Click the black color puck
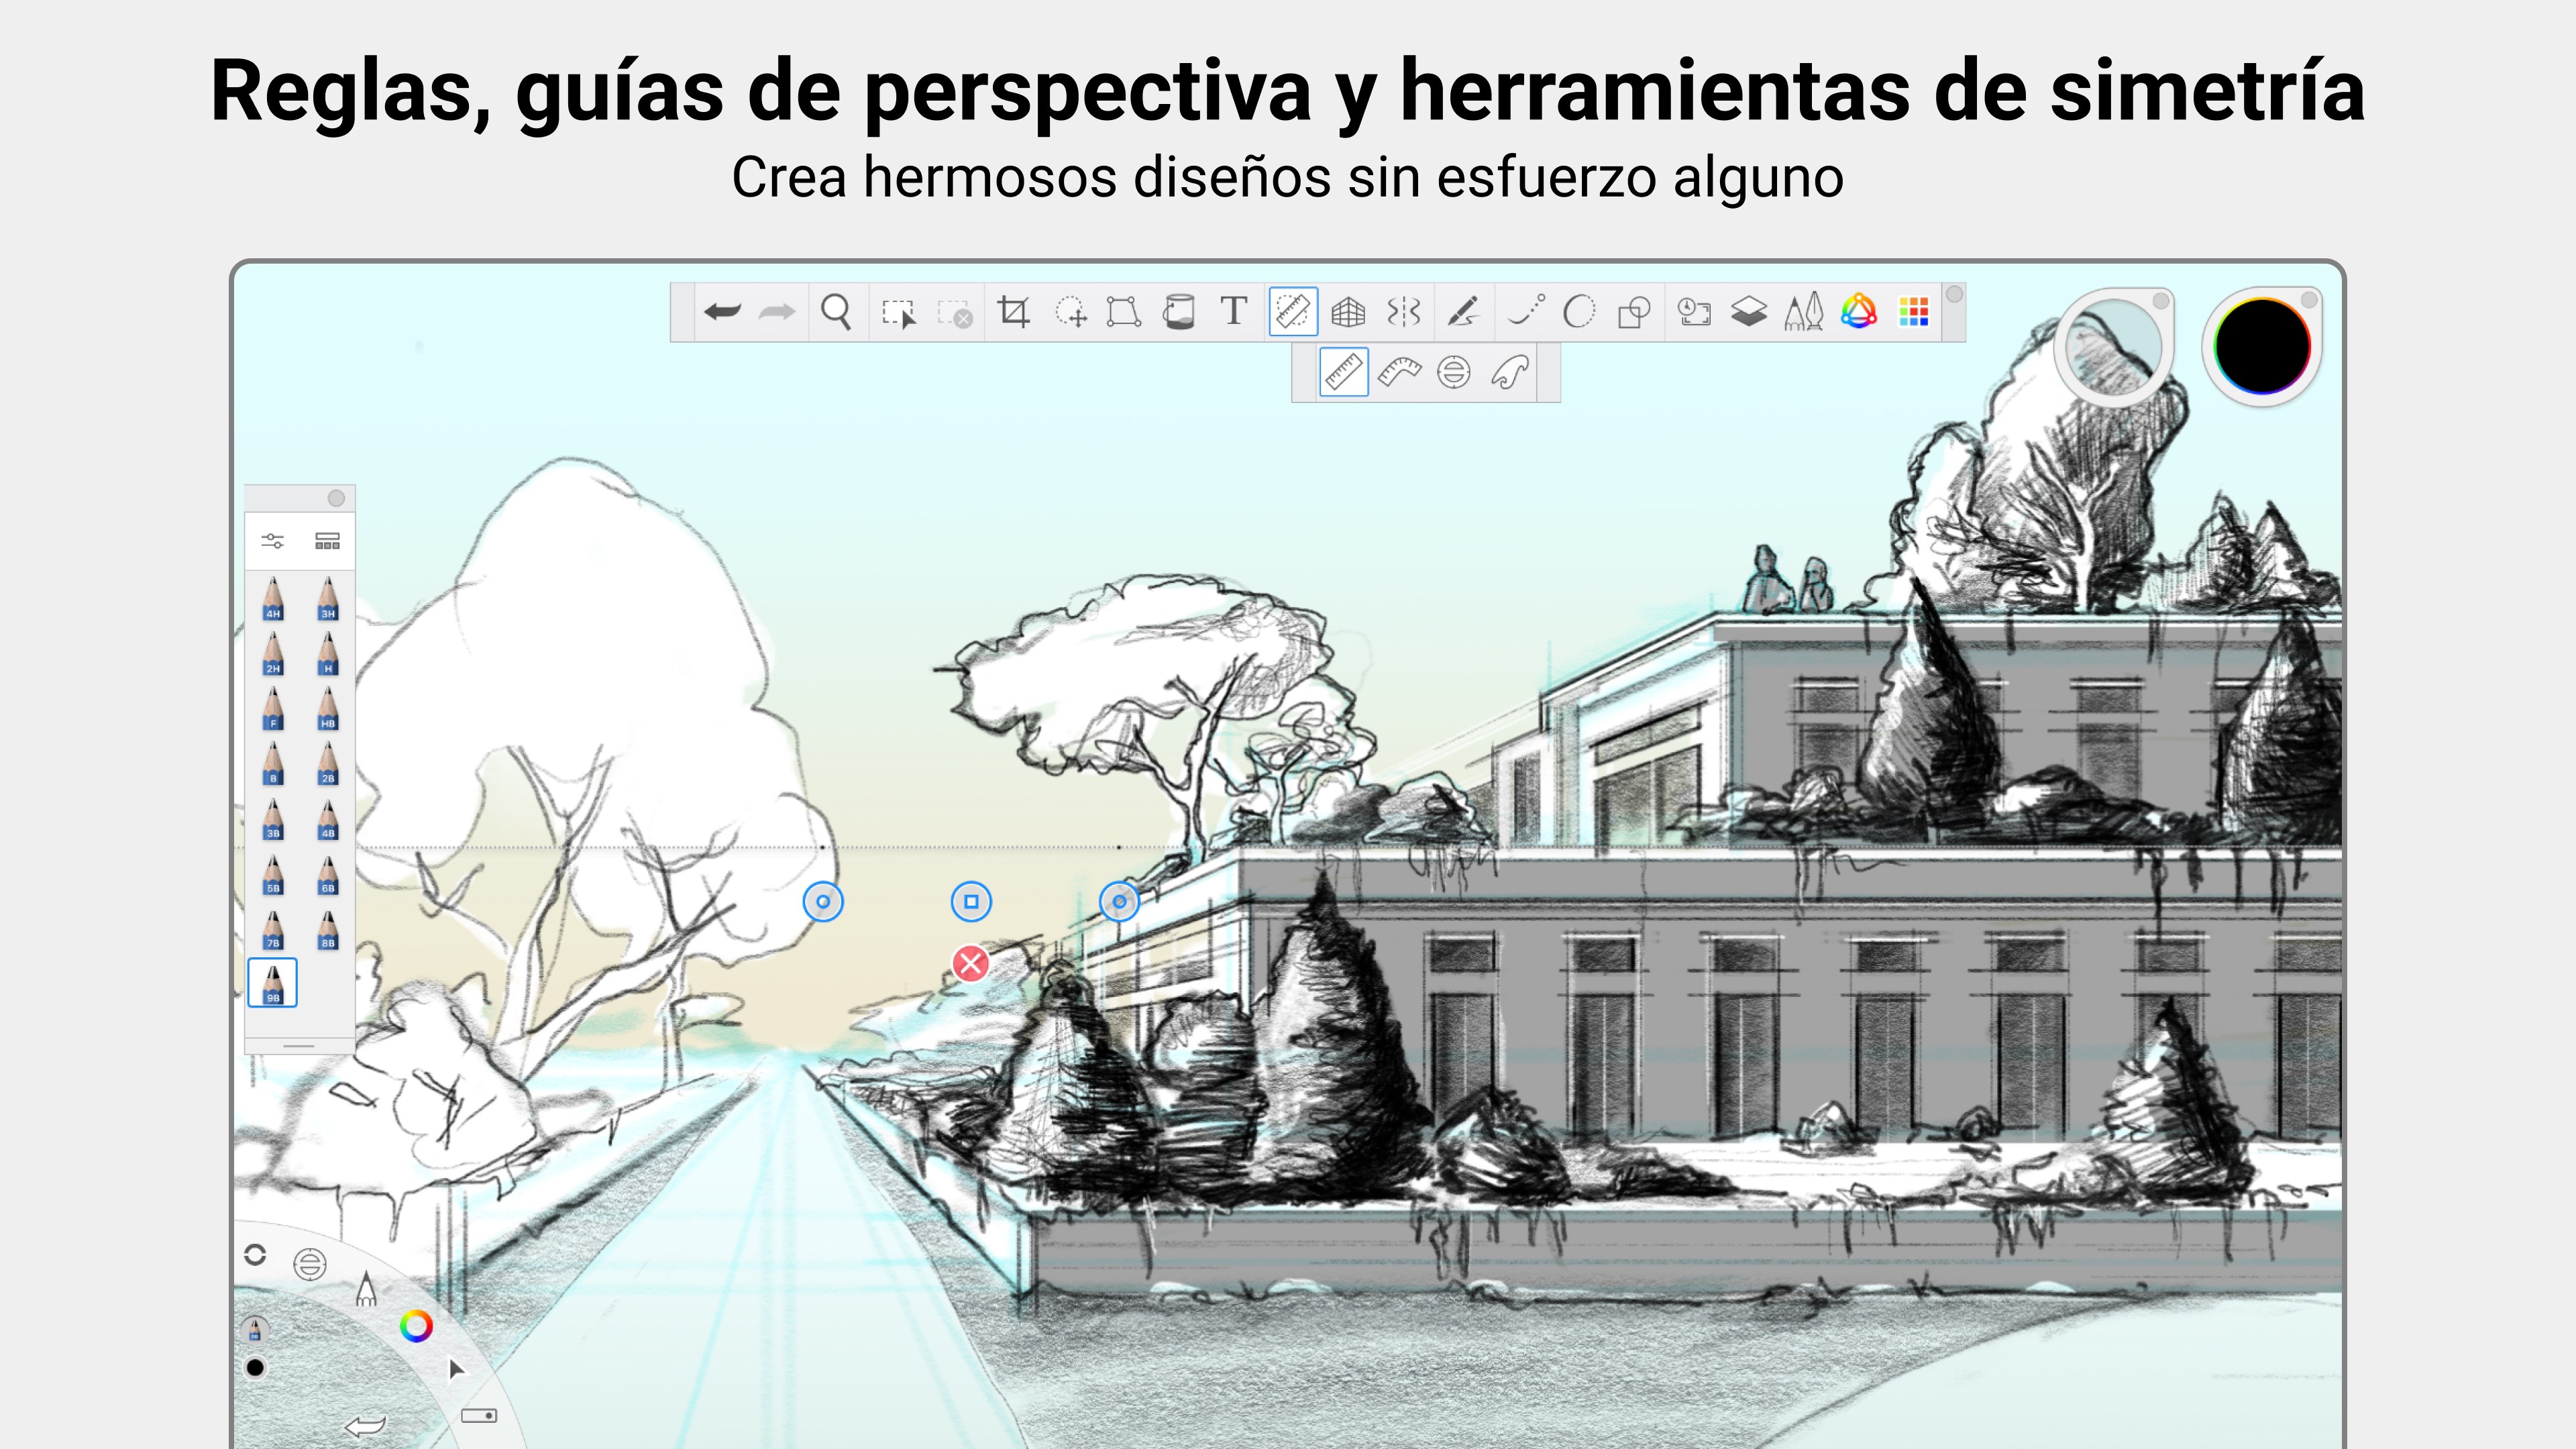 point(2262,347)
